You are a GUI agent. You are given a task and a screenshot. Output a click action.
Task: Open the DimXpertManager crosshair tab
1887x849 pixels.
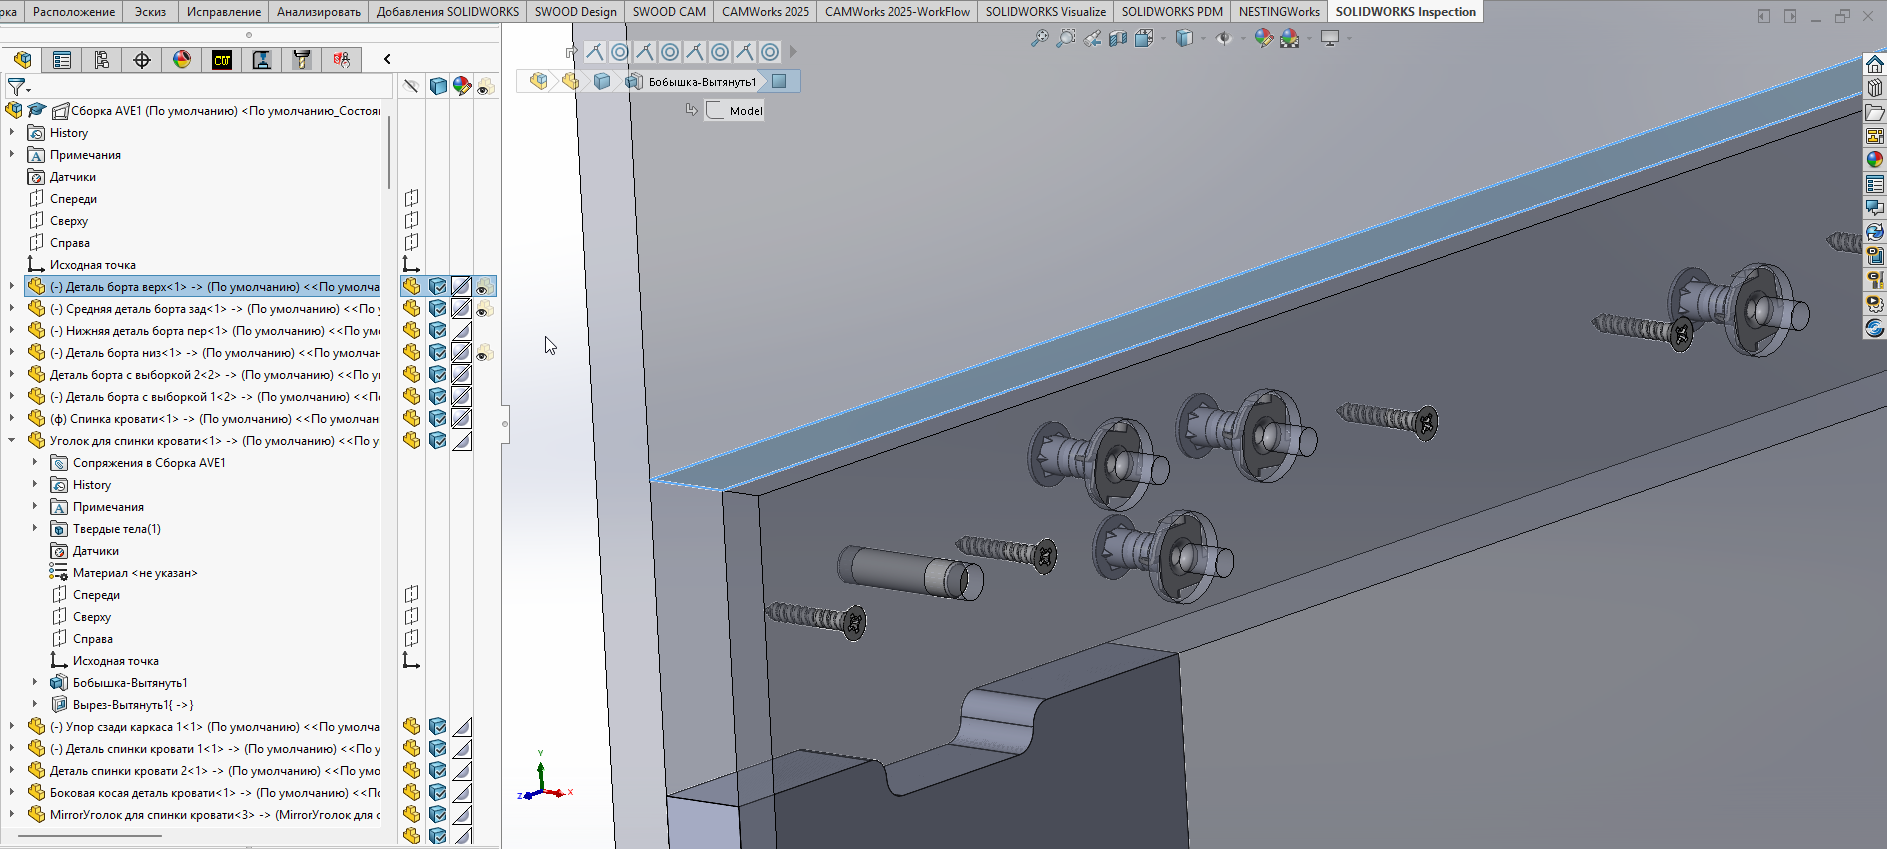(x=142, y=60)
